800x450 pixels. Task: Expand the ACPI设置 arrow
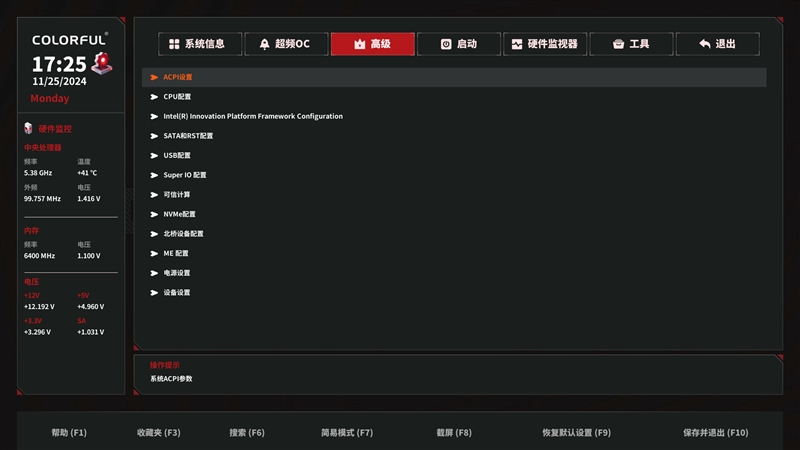154,77
